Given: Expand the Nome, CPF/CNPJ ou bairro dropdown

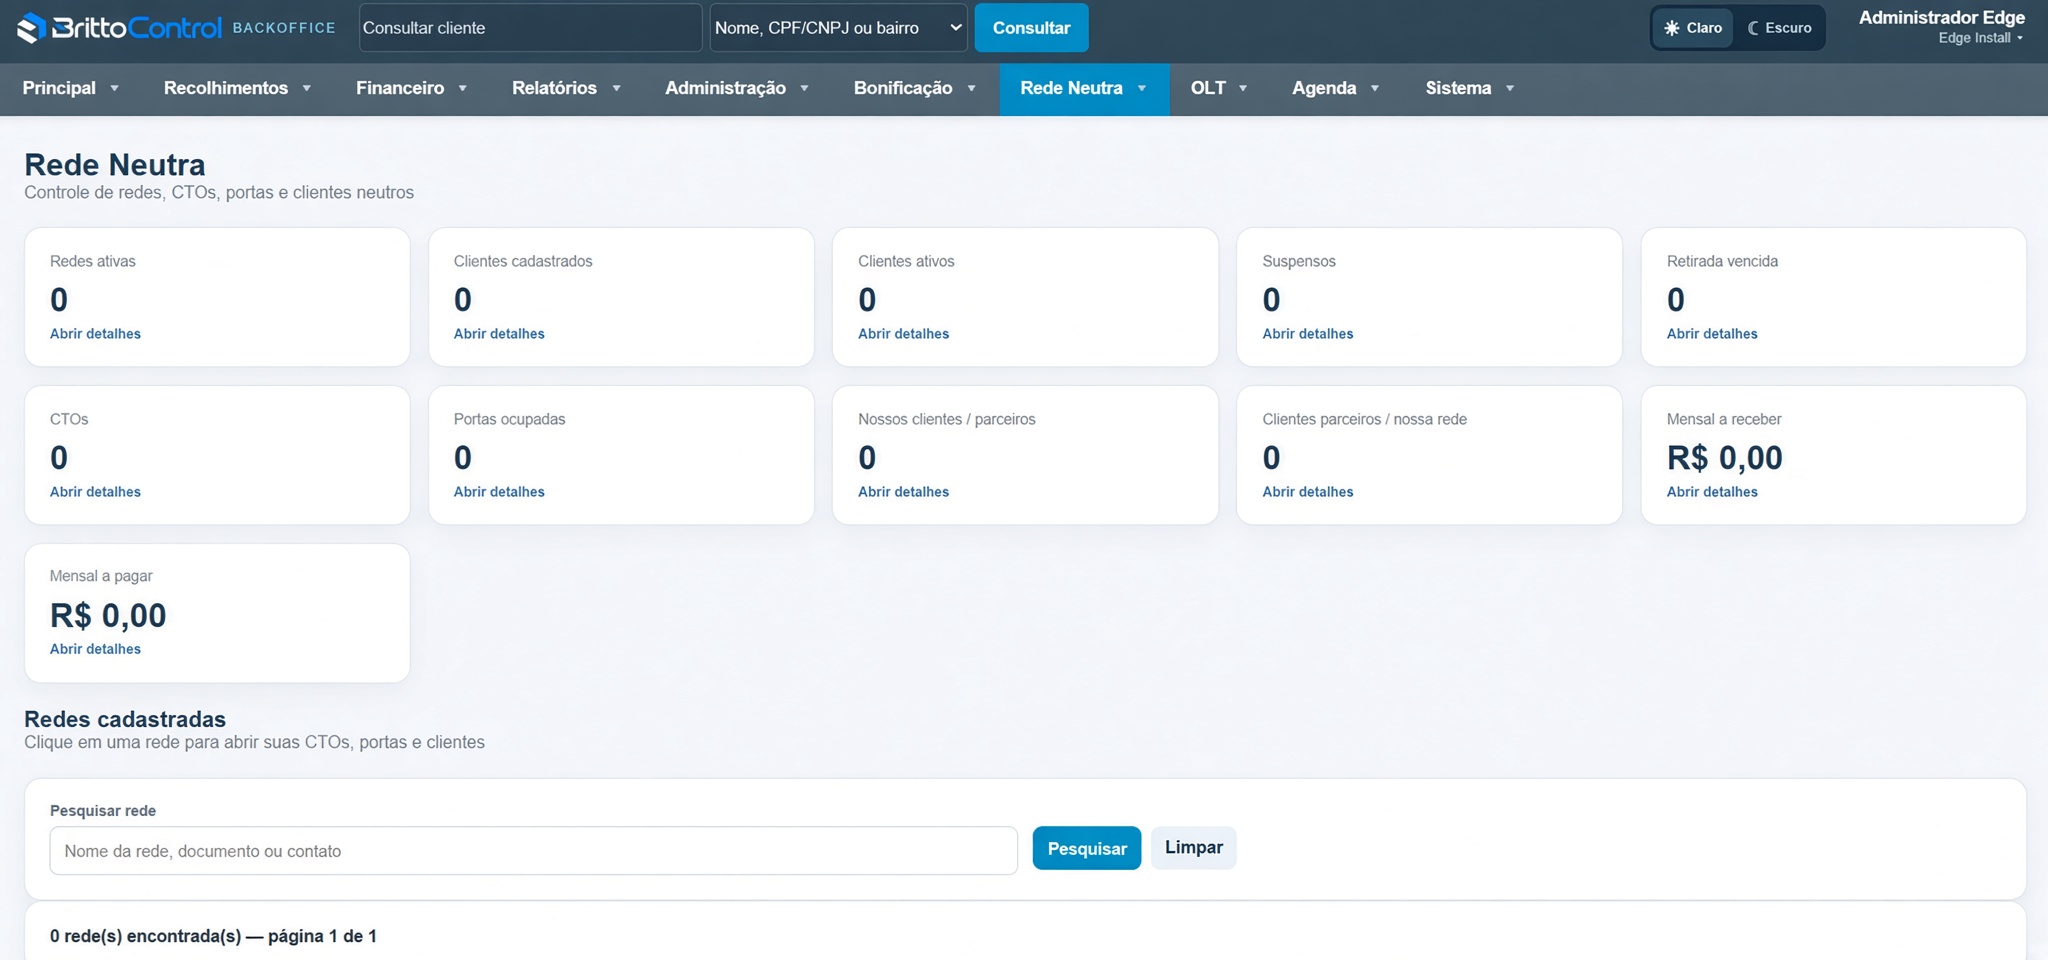Looking at the screenshot, I should 838,28.
